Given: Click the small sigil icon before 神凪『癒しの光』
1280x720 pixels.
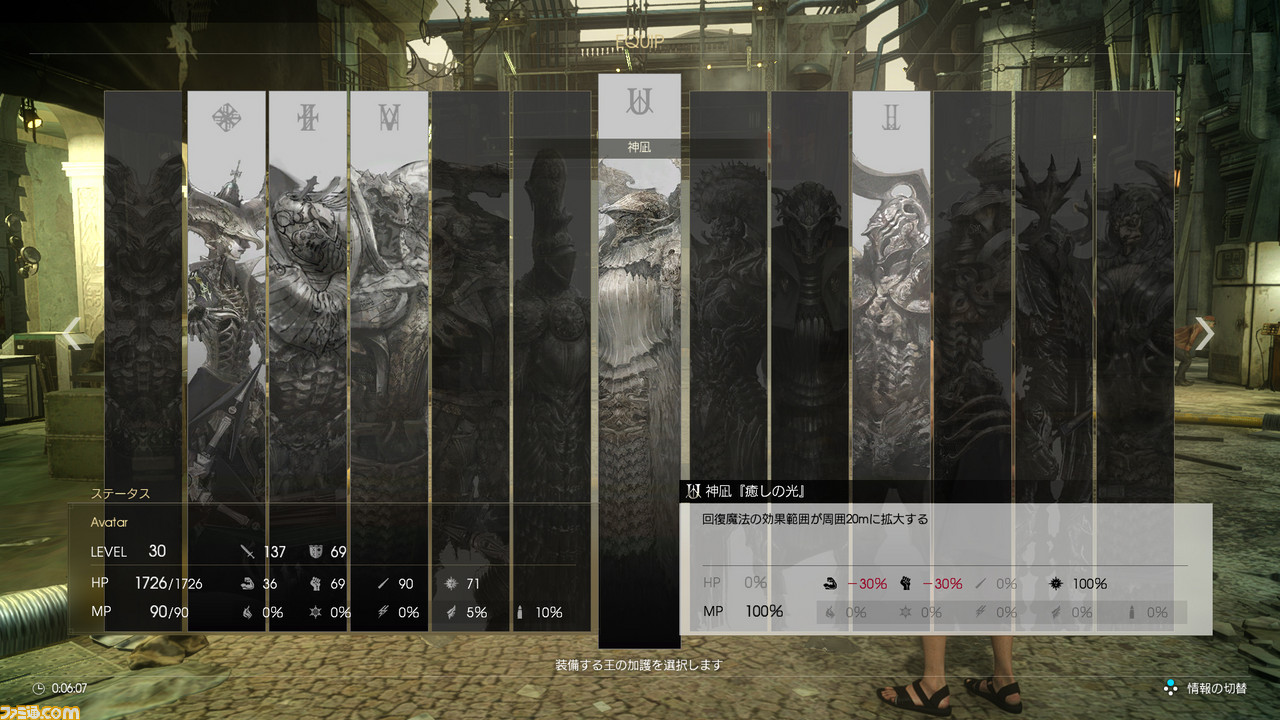Looking at the screenshot, I should (693, 491).
